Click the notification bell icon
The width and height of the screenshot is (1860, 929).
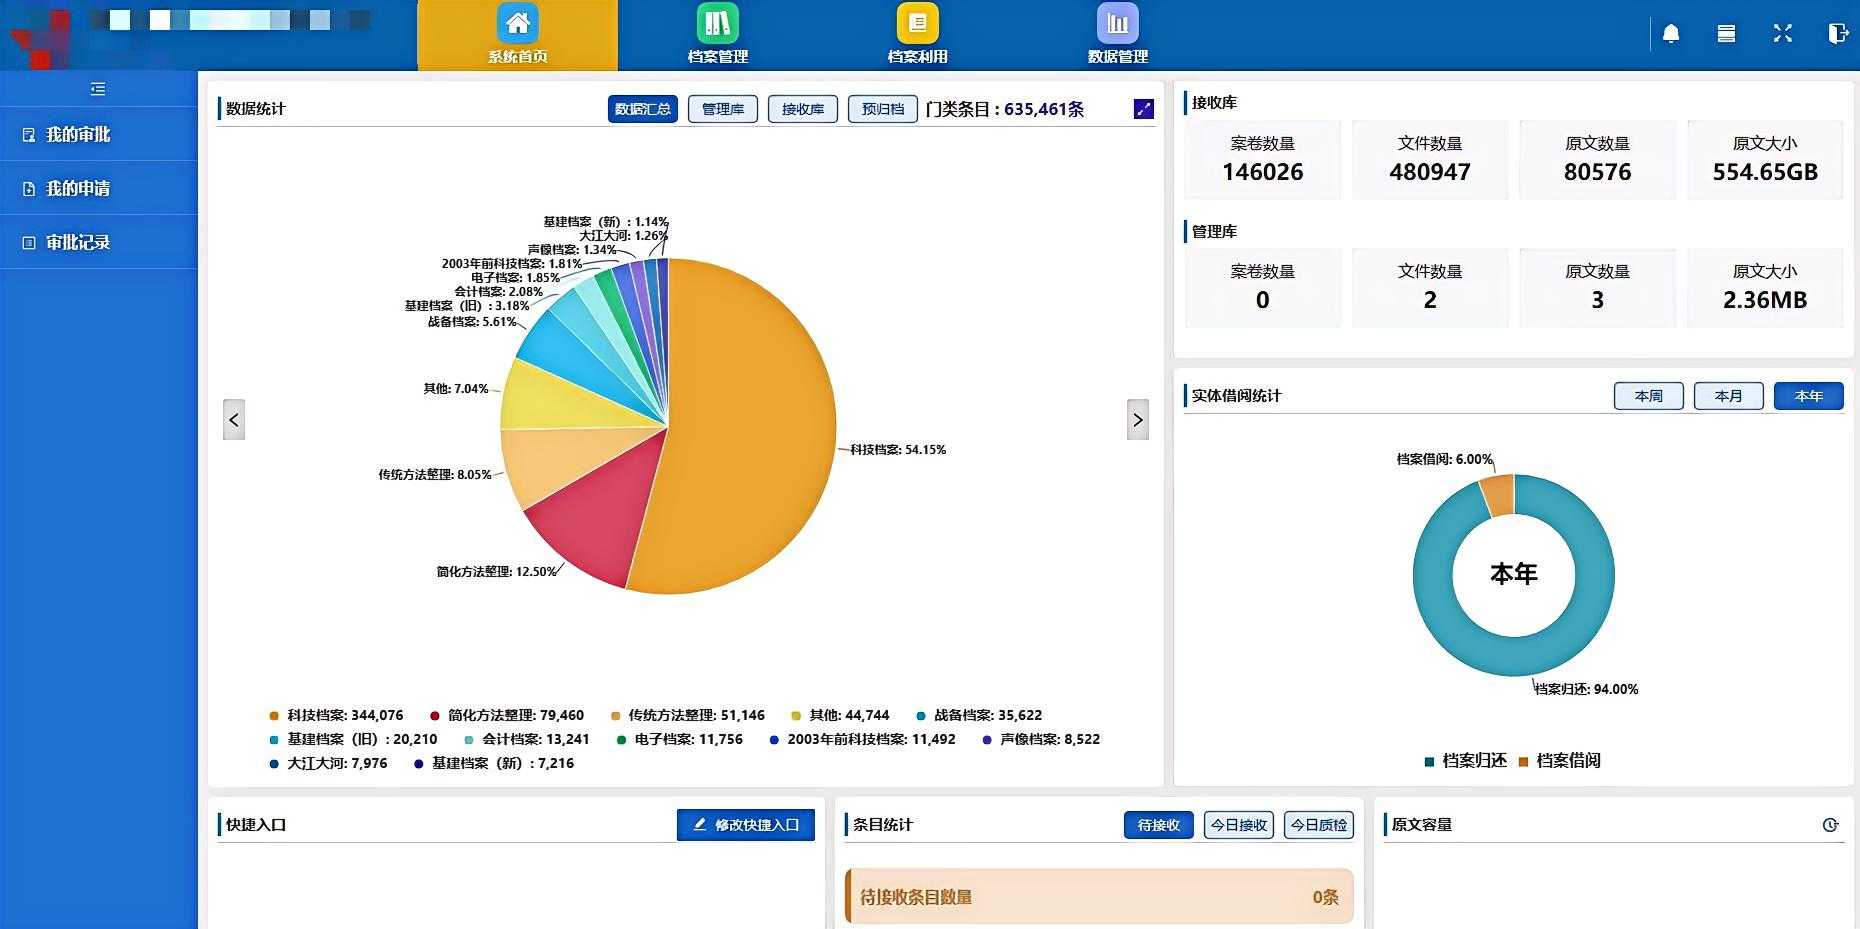click(1671, 34)
